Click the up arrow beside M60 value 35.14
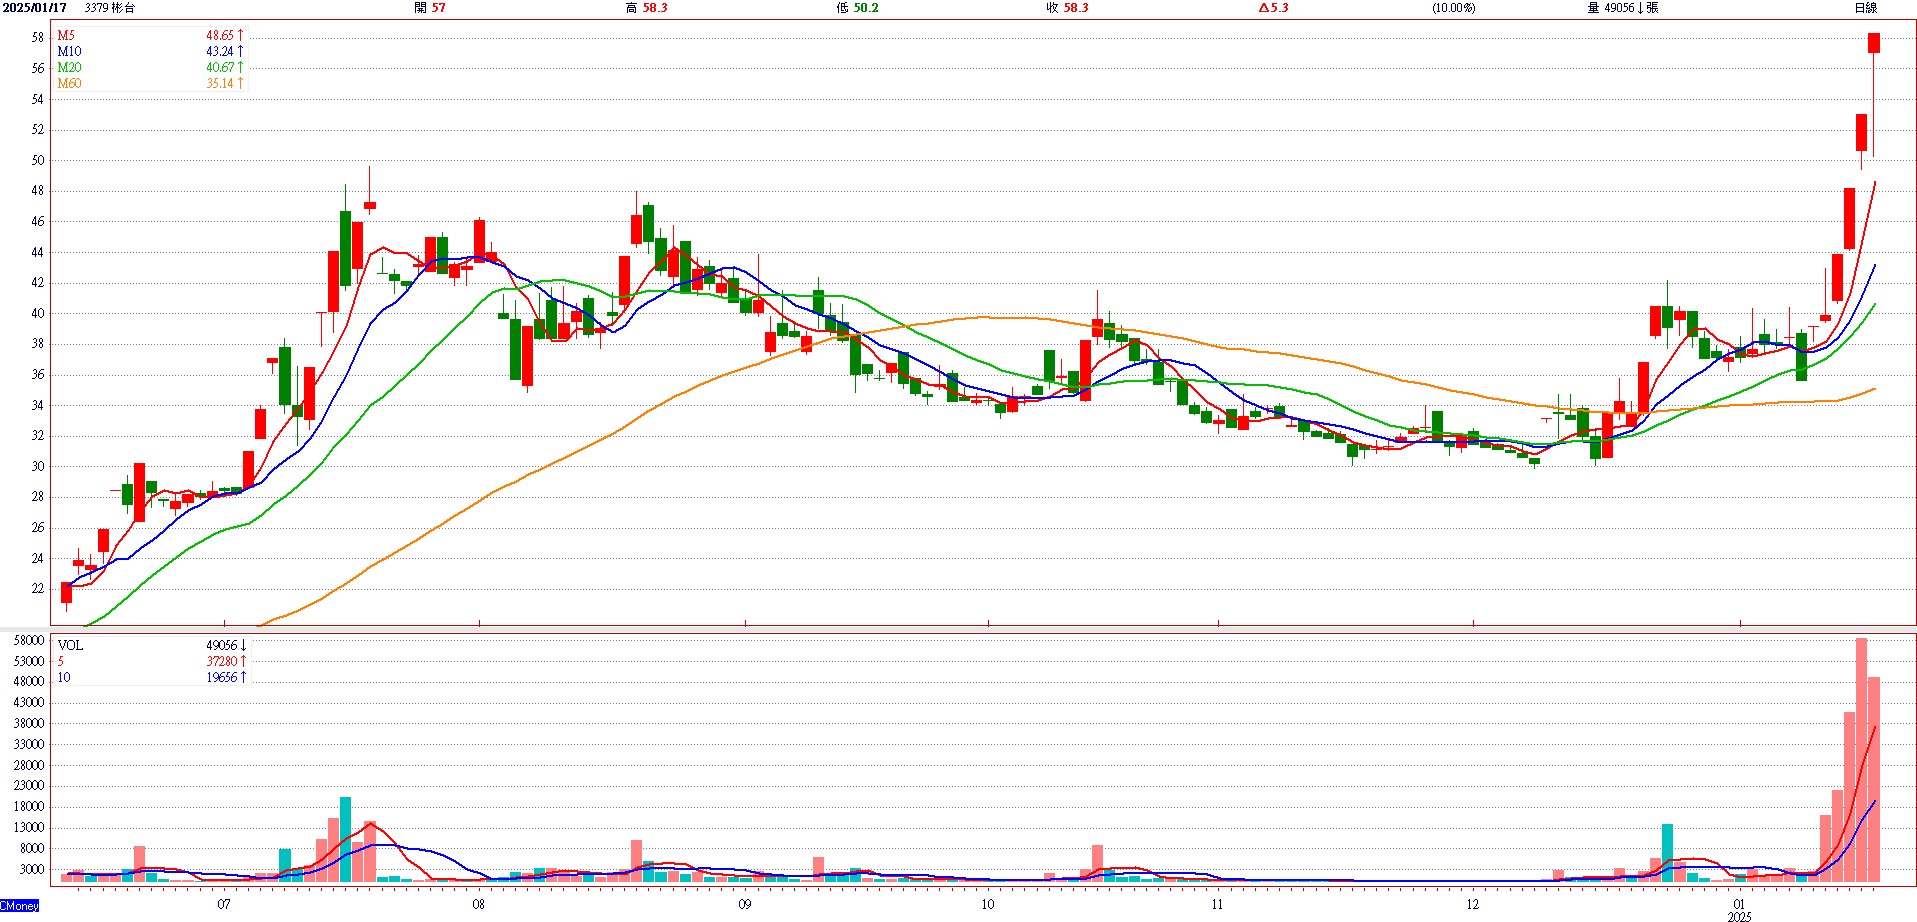Screen dimensions: 1917x922 click(x=241, y=83)
